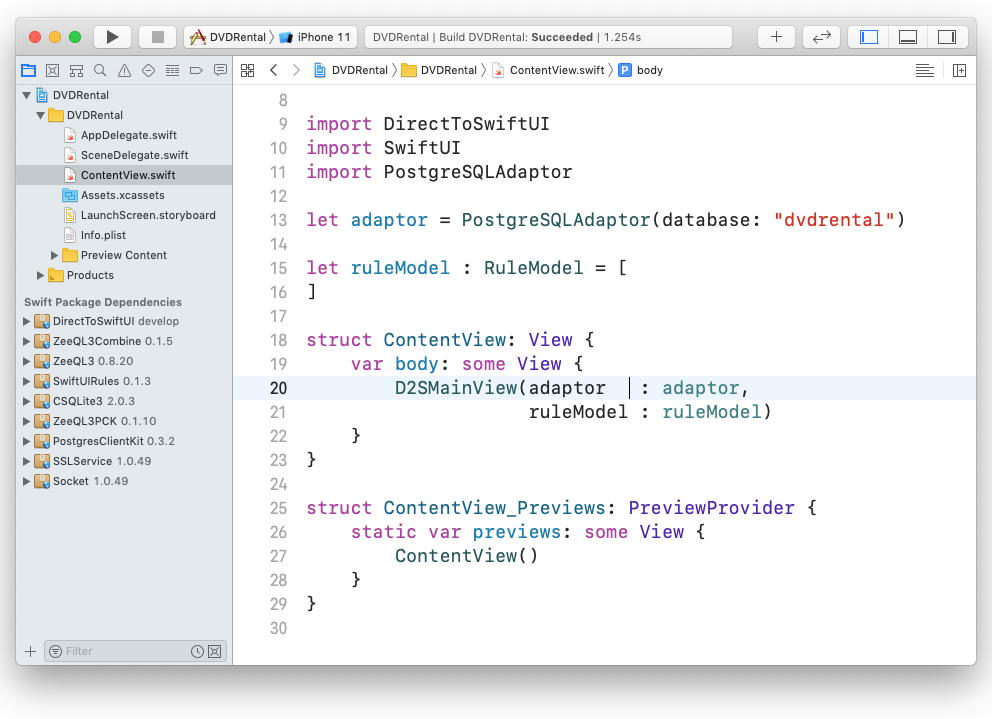
Task: Open LaunchScreen.storyboard file
Action: pyautogui.click(x=124, y=215)
